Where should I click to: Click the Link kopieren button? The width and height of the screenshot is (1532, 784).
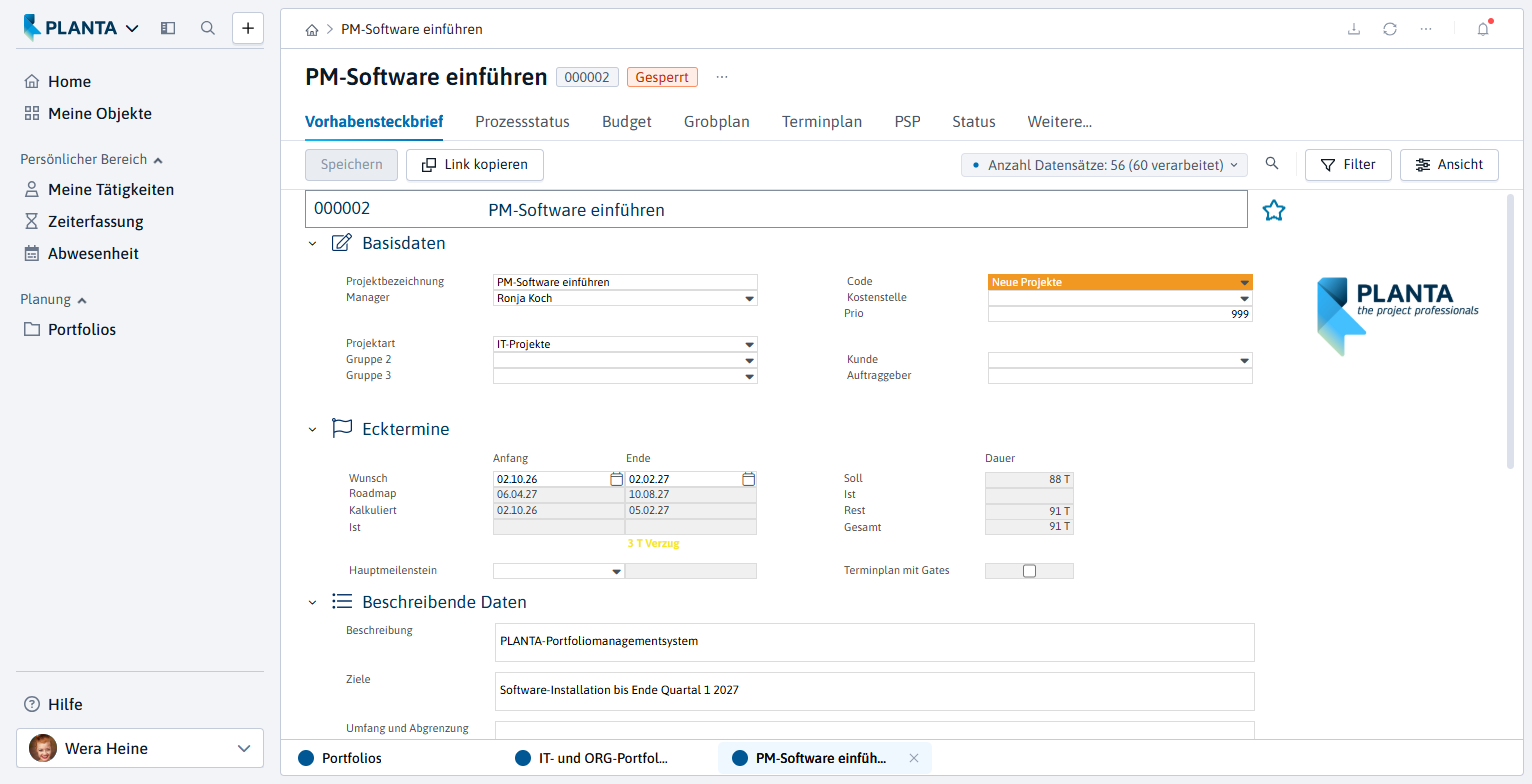475,165
